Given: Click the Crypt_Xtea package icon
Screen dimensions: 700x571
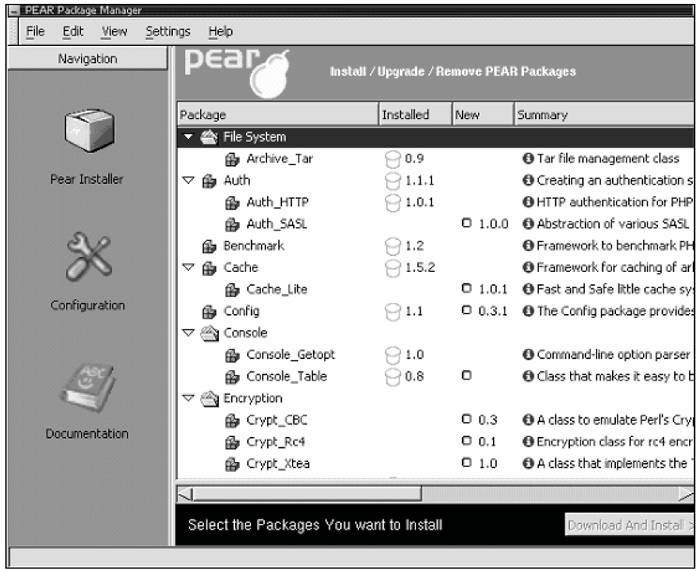Looking at the screenshot, I should (232, 464).
